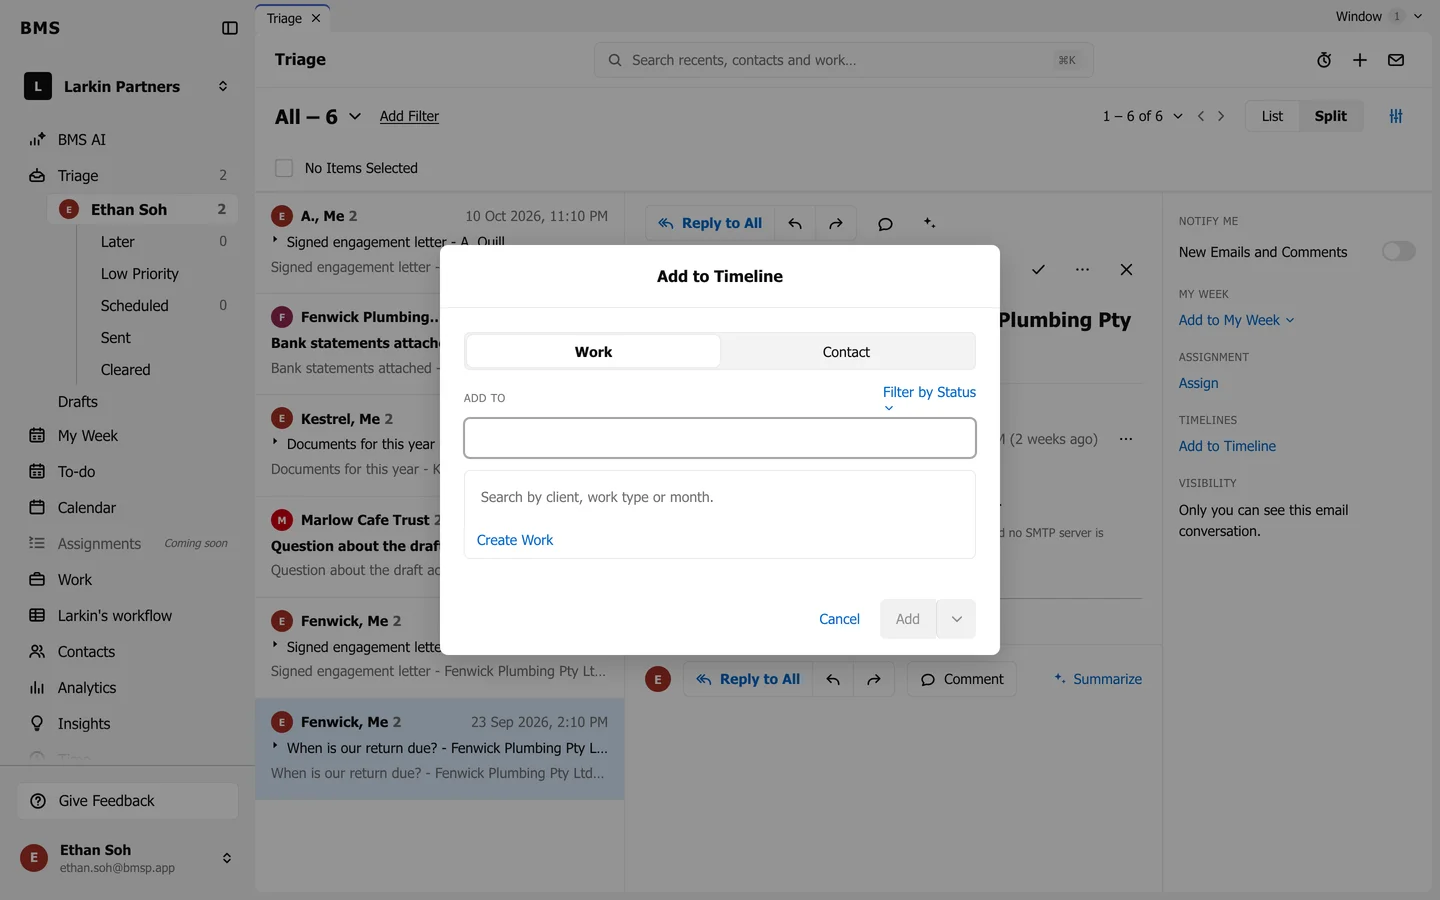Click the plus icon to create new
Image resolution: width=1440 pixels, height=900 pixels.
coord(1360,60)
